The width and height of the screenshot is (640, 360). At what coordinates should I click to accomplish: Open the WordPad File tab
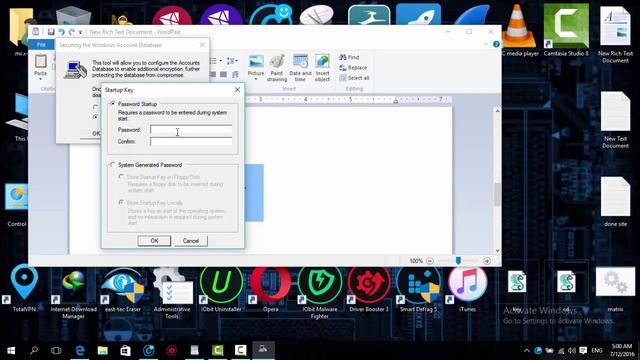pos(41,44)
